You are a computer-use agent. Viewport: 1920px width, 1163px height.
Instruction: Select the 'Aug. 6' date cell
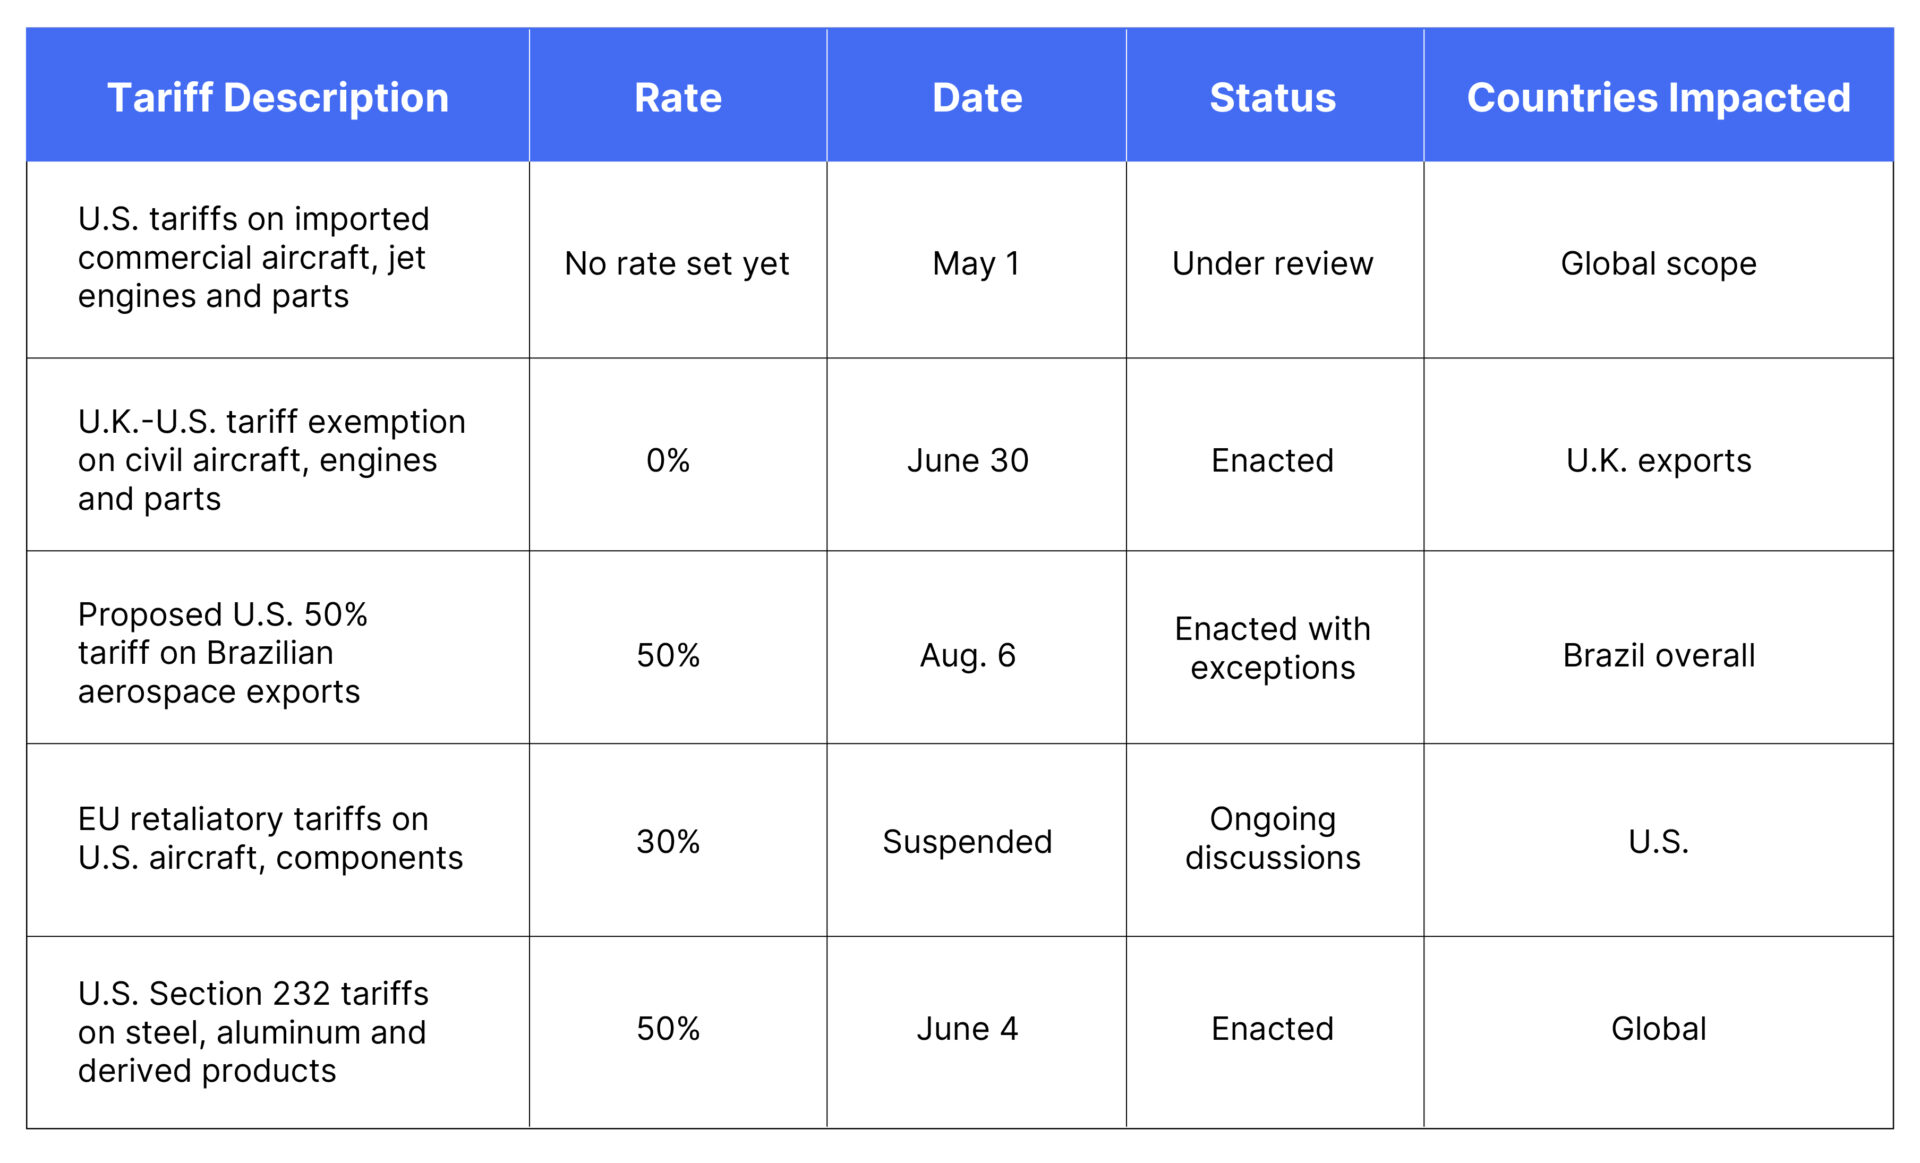[x=967, y=655]
